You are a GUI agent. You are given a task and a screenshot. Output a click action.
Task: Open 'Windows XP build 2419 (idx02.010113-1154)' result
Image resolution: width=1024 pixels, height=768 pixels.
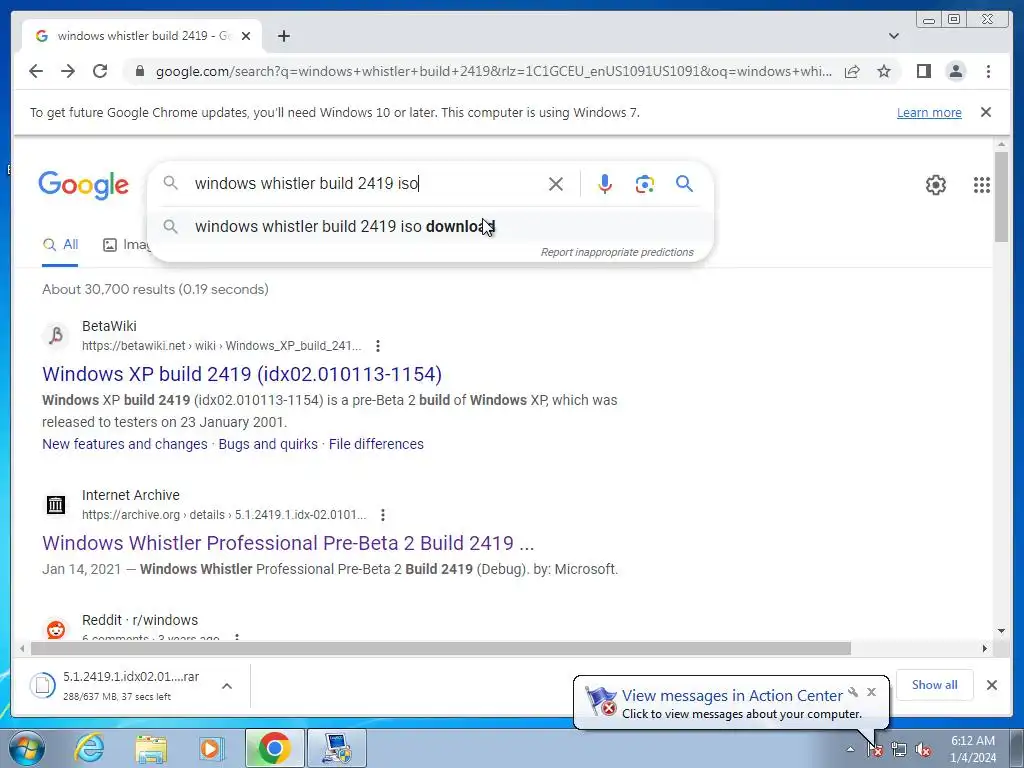pos(242,374)
